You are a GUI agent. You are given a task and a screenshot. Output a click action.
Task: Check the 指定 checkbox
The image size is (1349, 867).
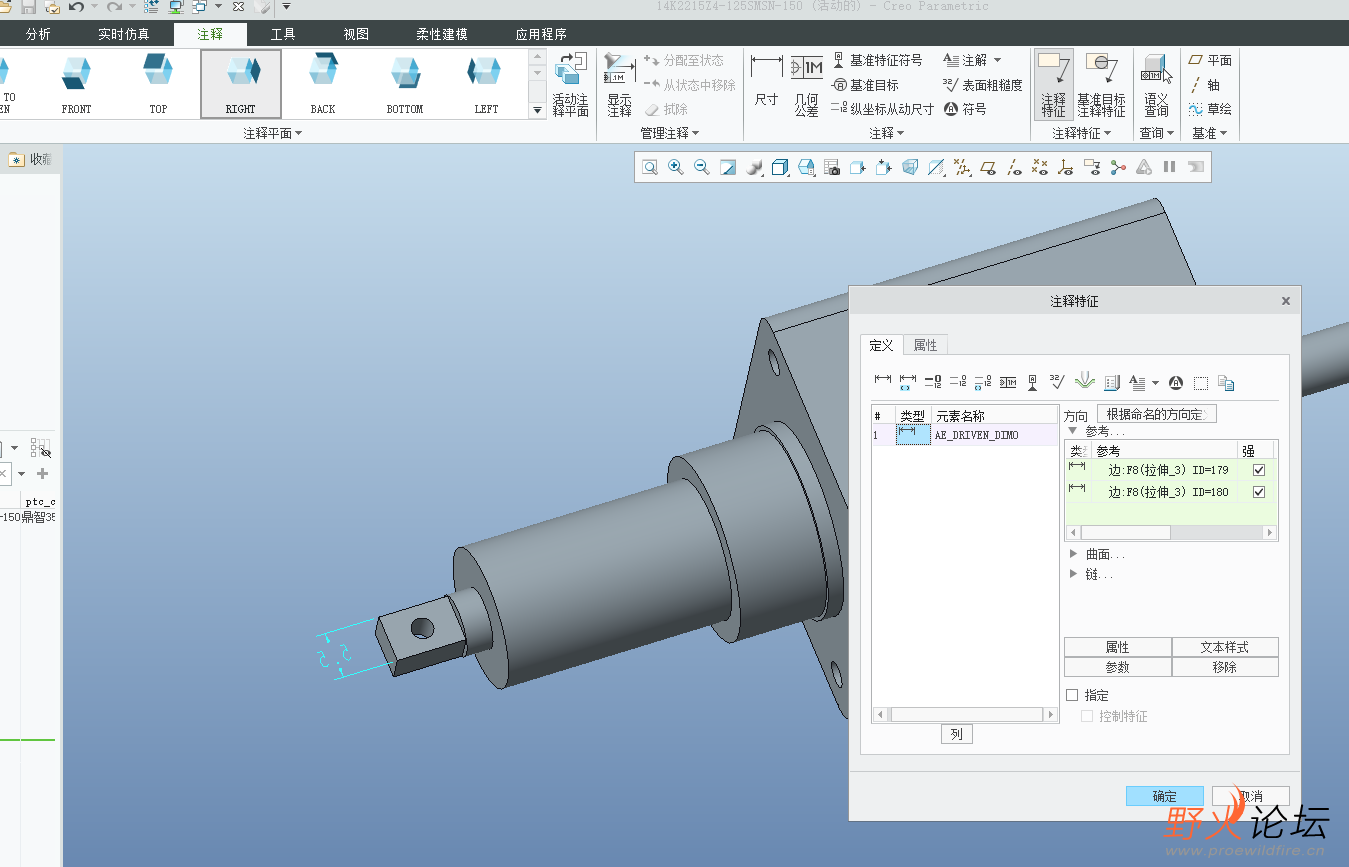point(1072,695)
